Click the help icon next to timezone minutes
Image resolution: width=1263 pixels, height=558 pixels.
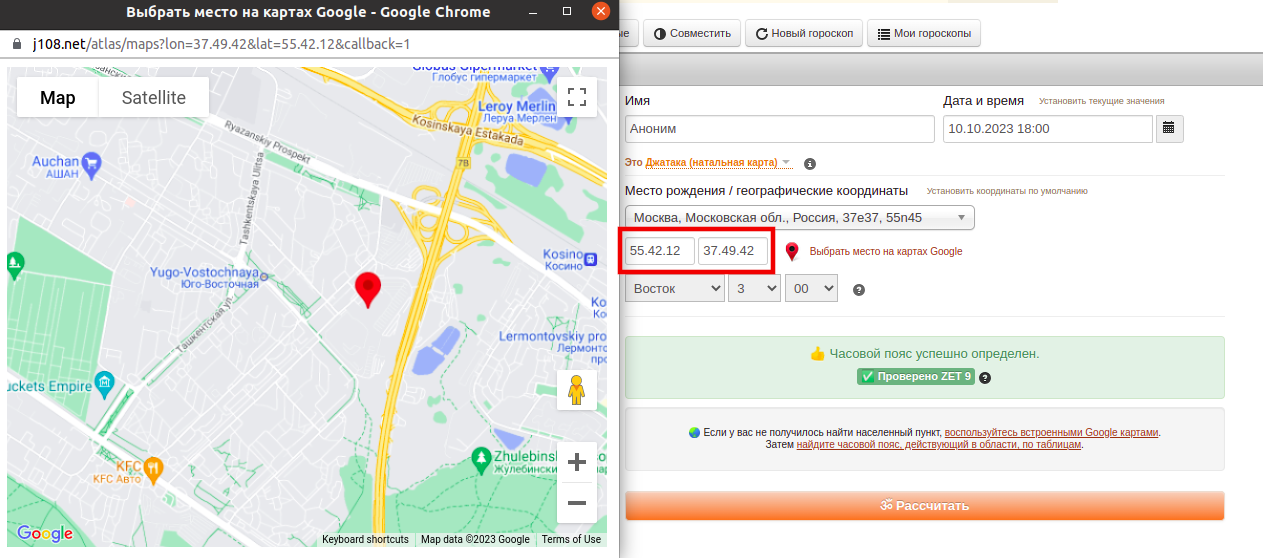tap(858, 290)
